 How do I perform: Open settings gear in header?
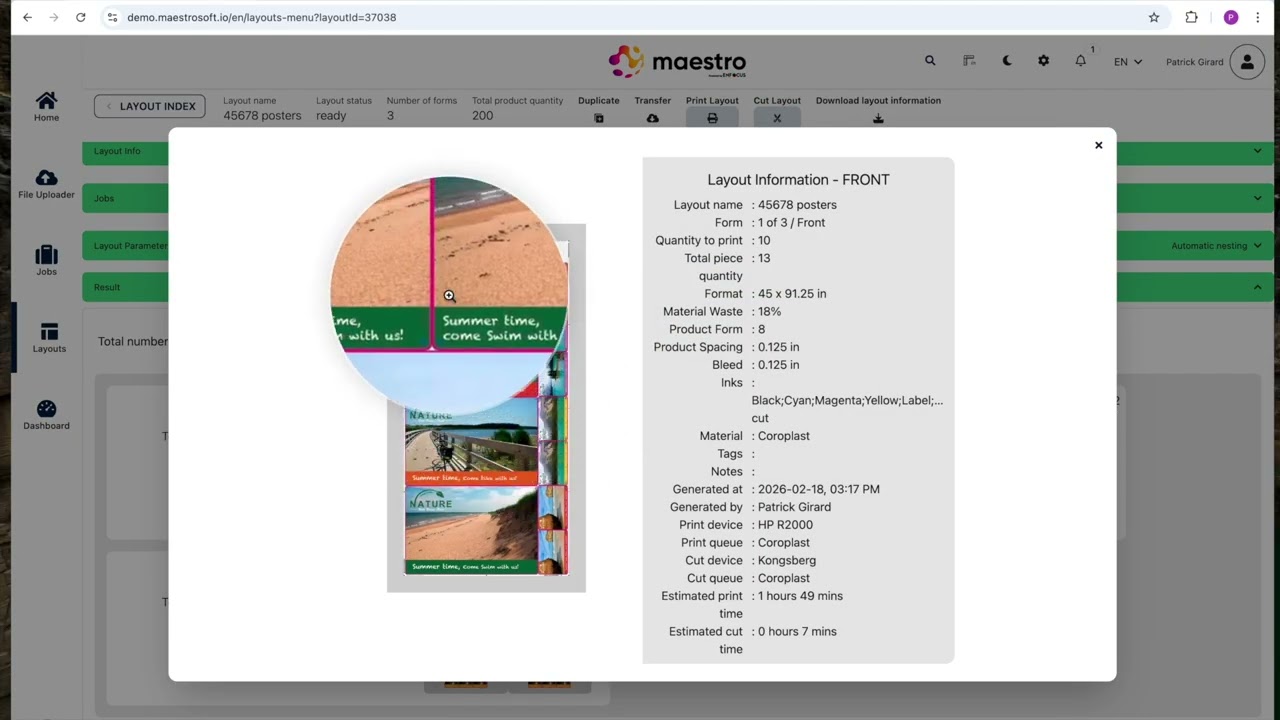pyautogui.click(x=1043, y=61)
